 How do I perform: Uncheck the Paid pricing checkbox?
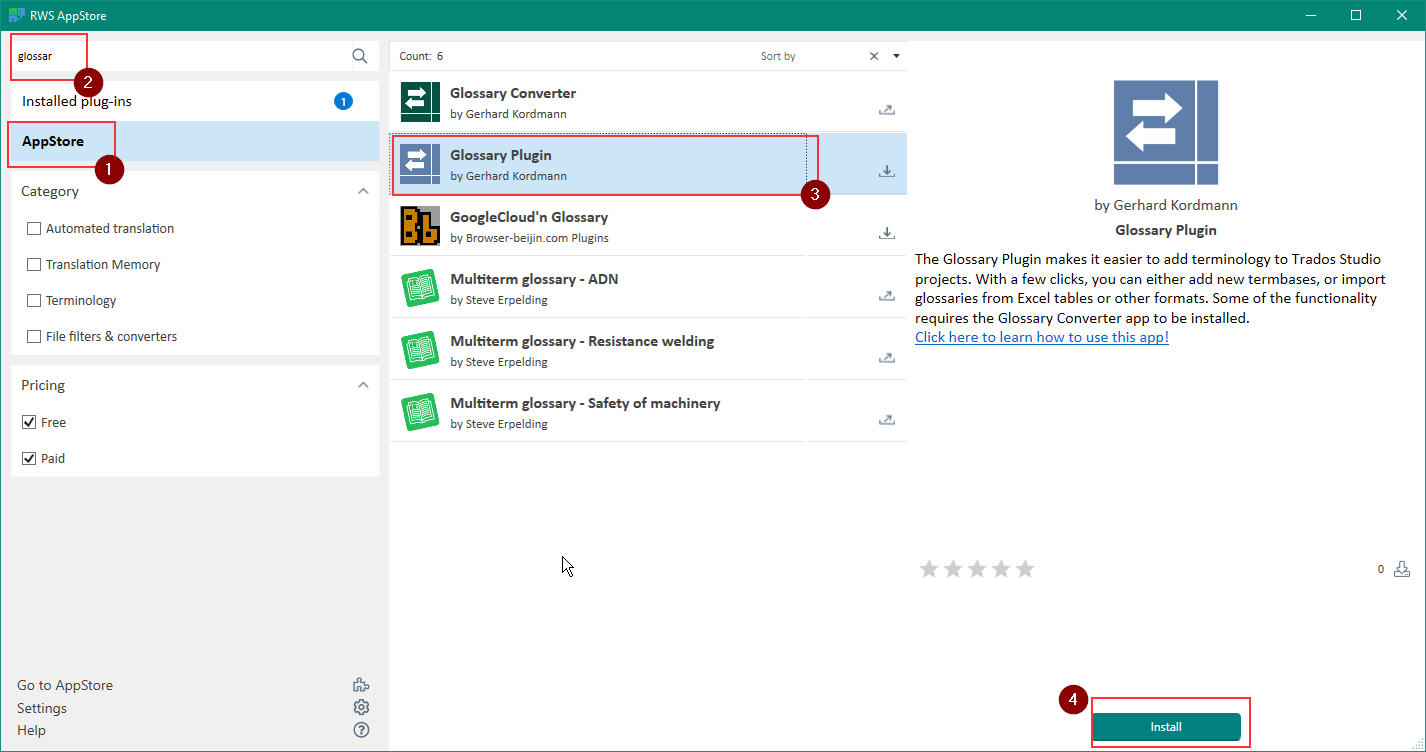(30, 459)
